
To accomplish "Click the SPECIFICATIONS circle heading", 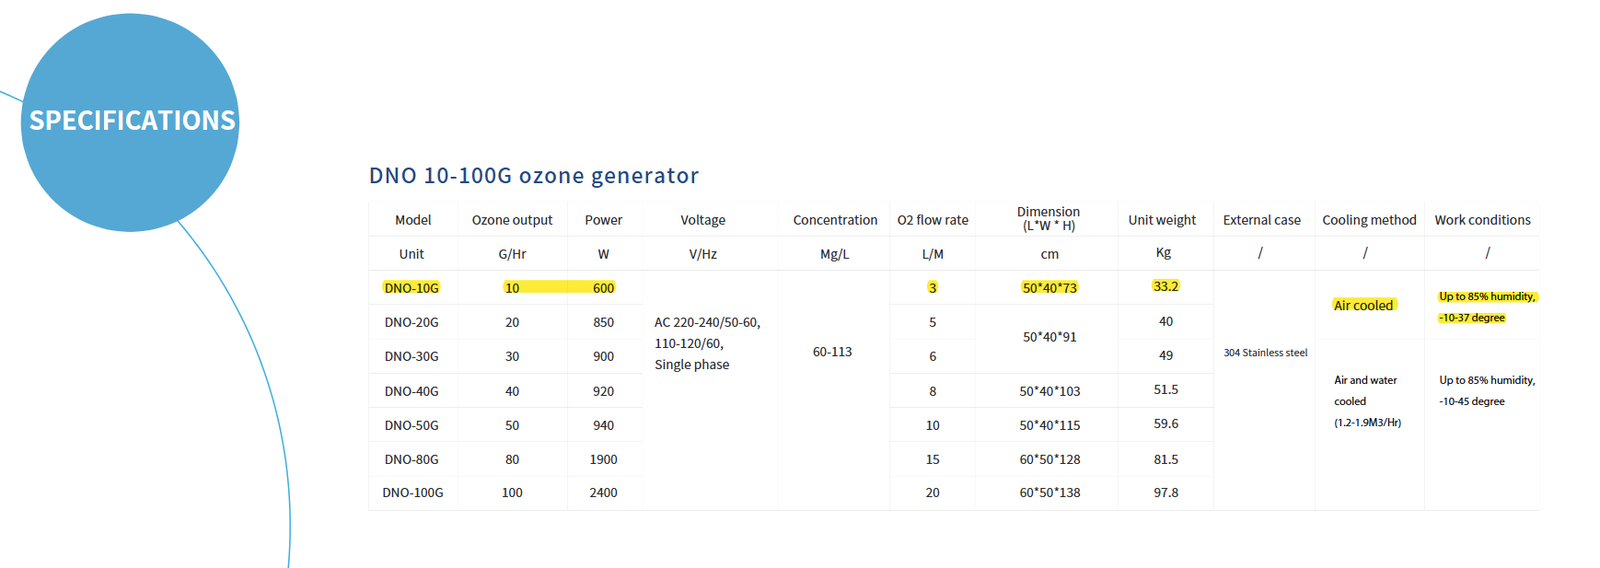I will point(132,120).
